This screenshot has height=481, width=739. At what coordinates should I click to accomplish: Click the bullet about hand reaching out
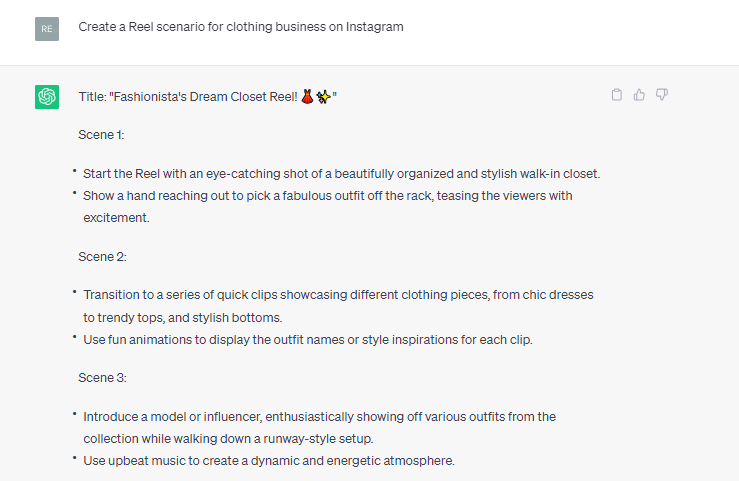[x=328, y=206]
